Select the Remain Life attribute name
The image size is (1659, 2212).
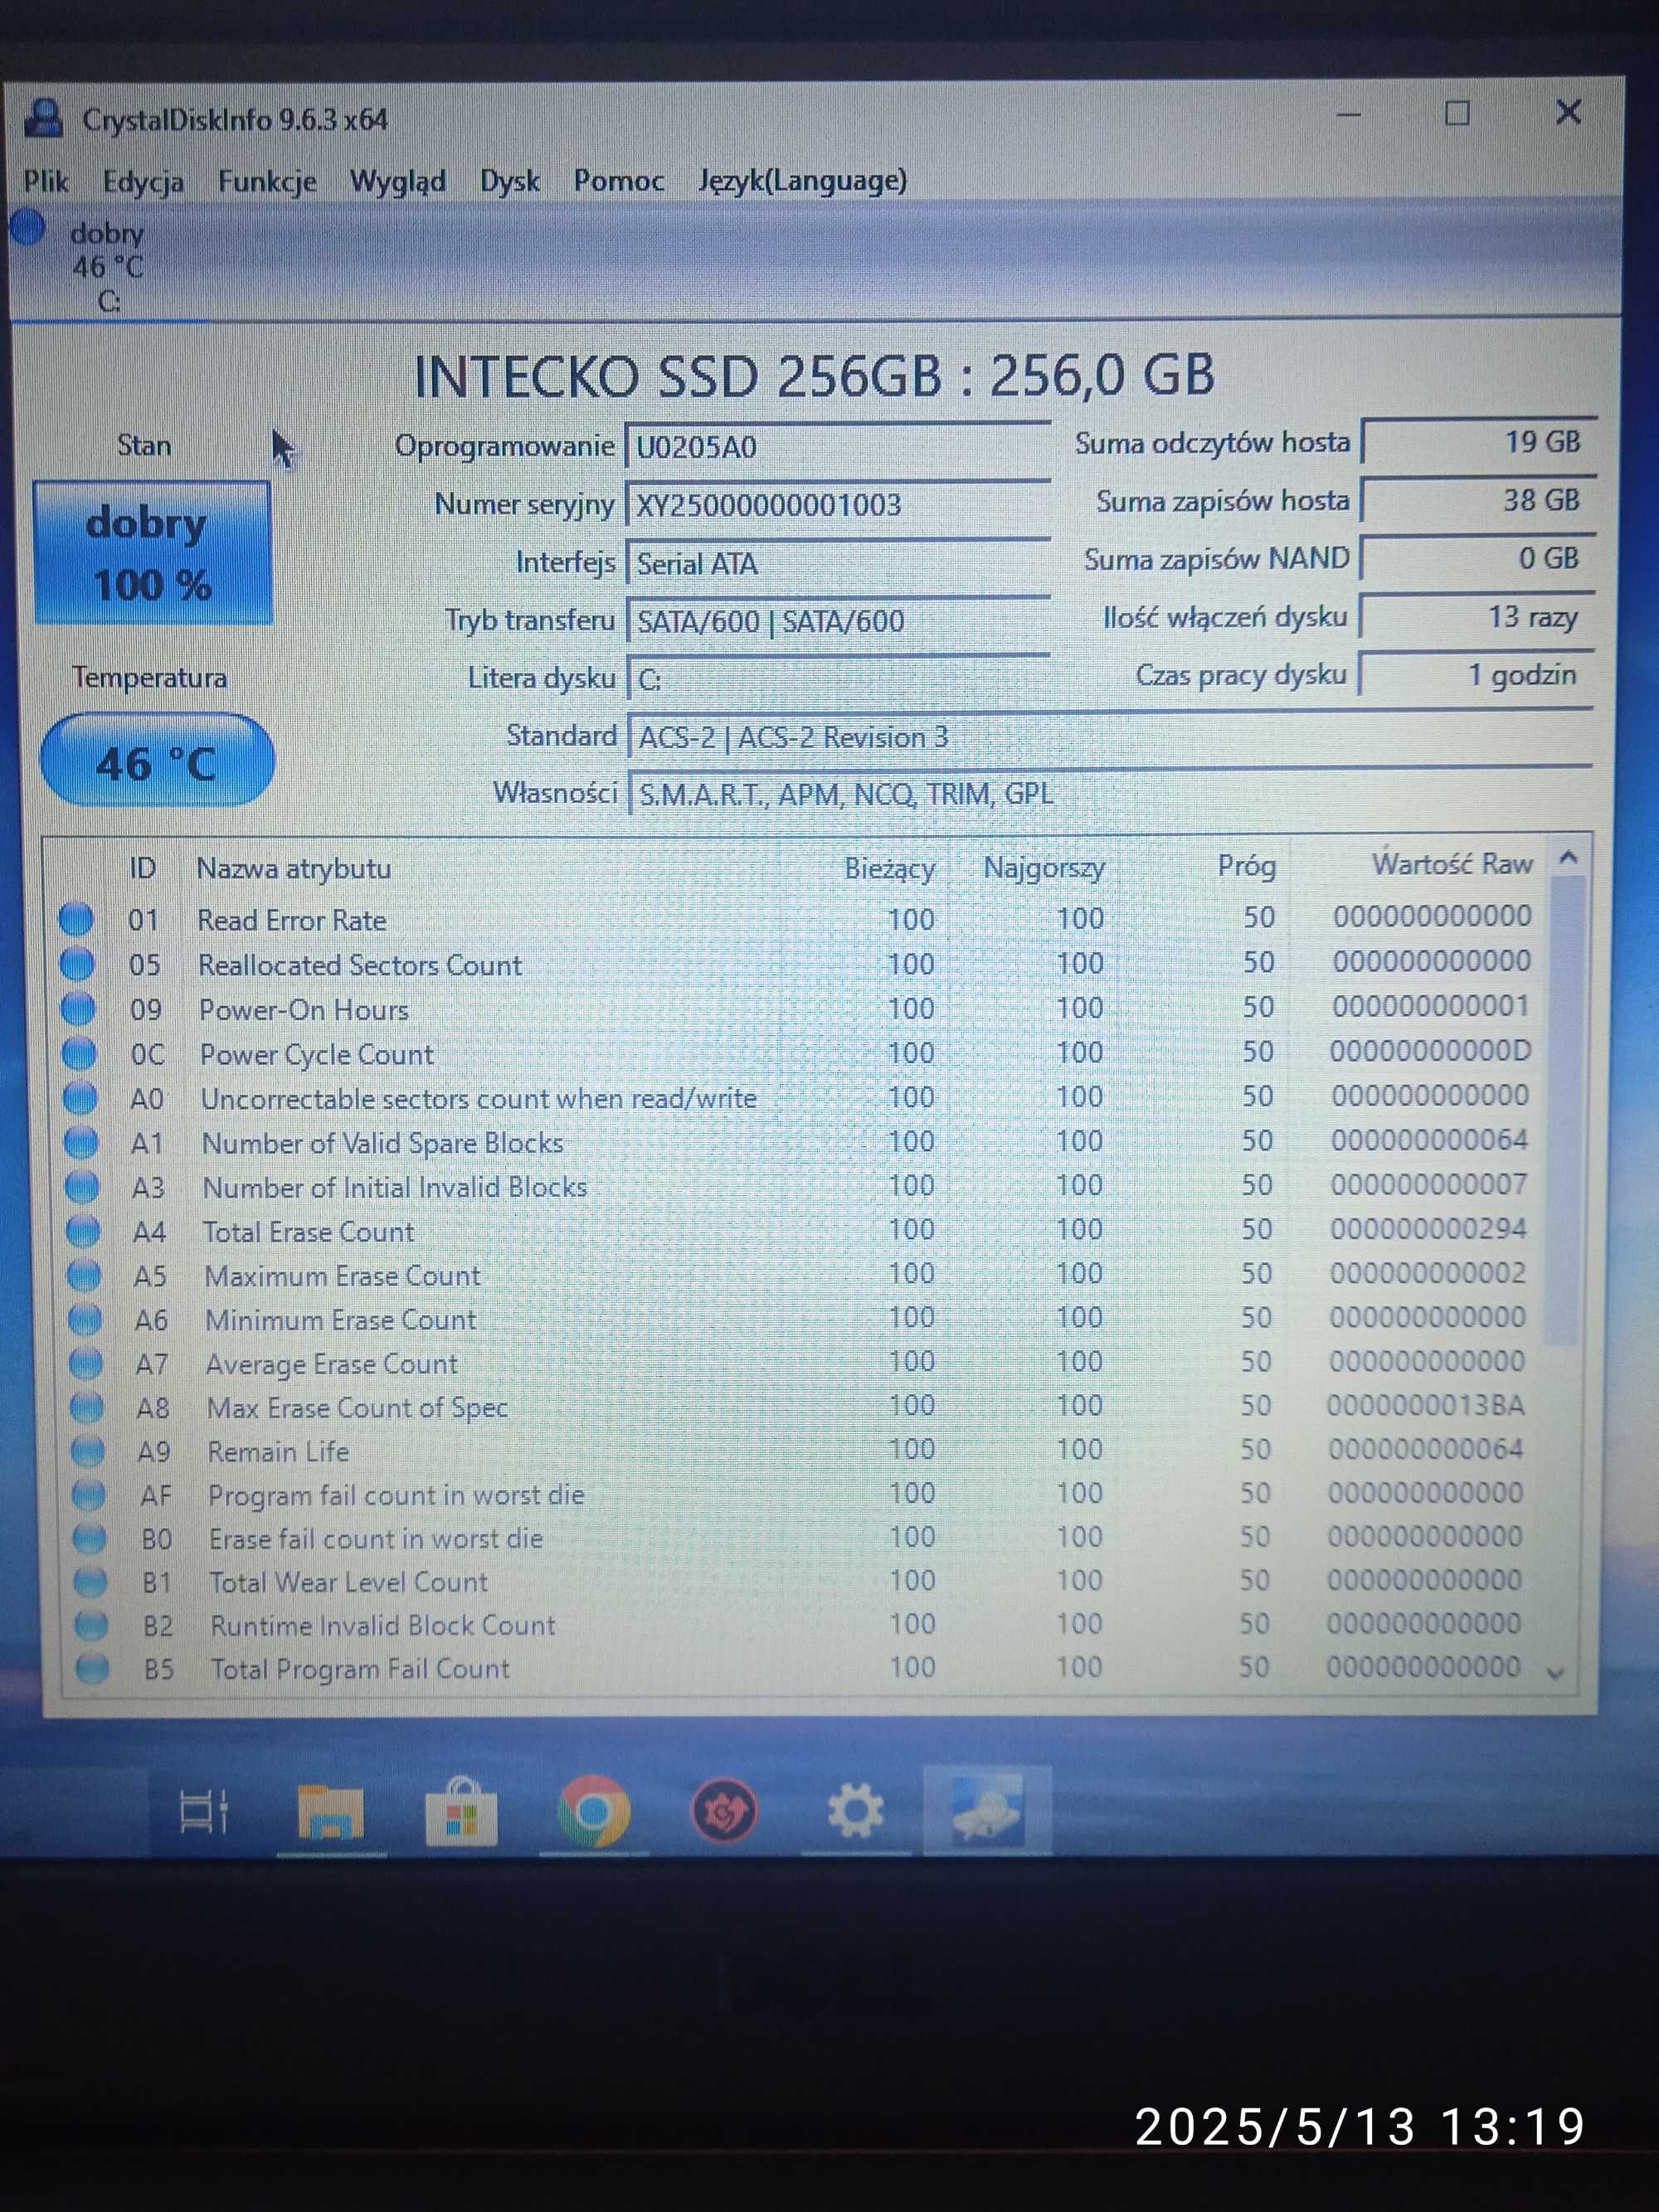[x=278, y=1451]
